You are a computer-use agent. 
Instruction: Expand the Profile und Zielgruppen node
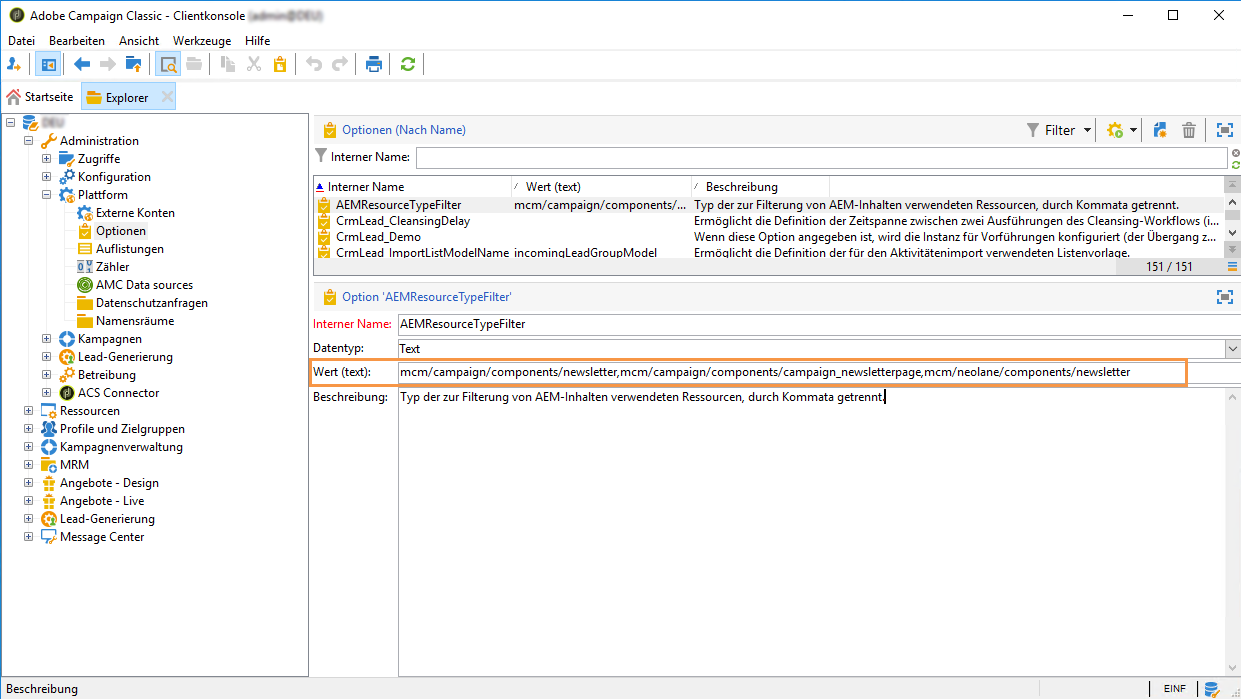point(28,429)
